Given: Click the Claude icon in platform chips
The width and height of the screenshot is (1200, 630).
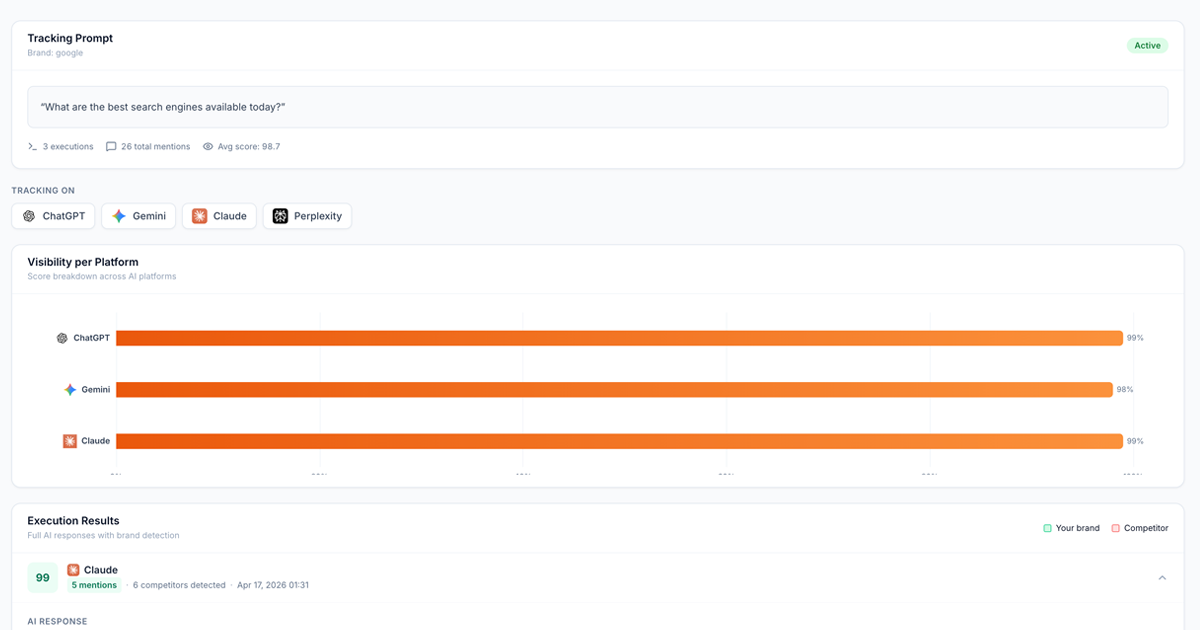Looking at the screenshot, I should [x=198, y=215].
